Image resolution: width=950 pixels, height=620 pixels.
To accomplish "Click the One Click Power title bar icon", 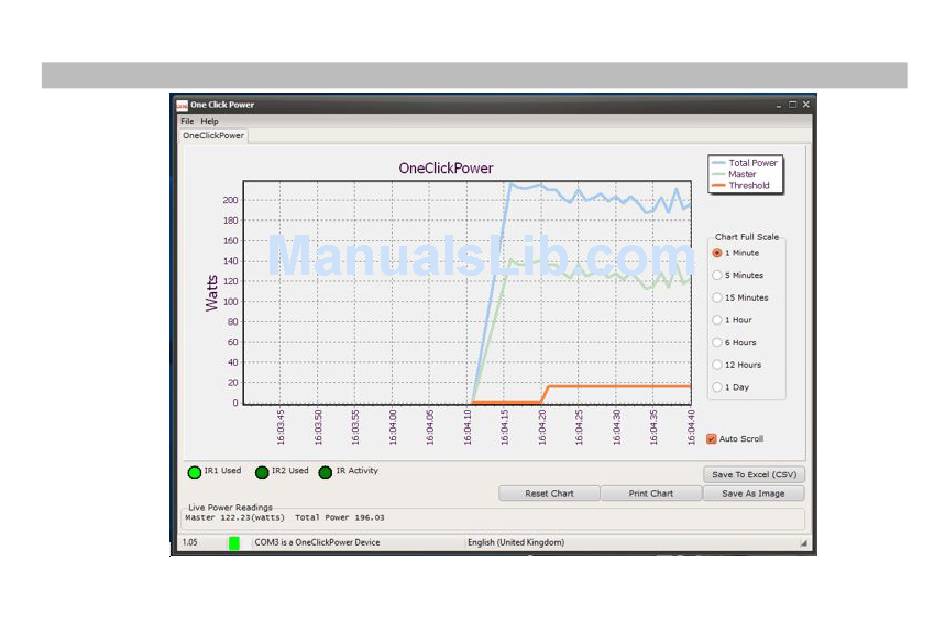I will [x=182, y=104].
